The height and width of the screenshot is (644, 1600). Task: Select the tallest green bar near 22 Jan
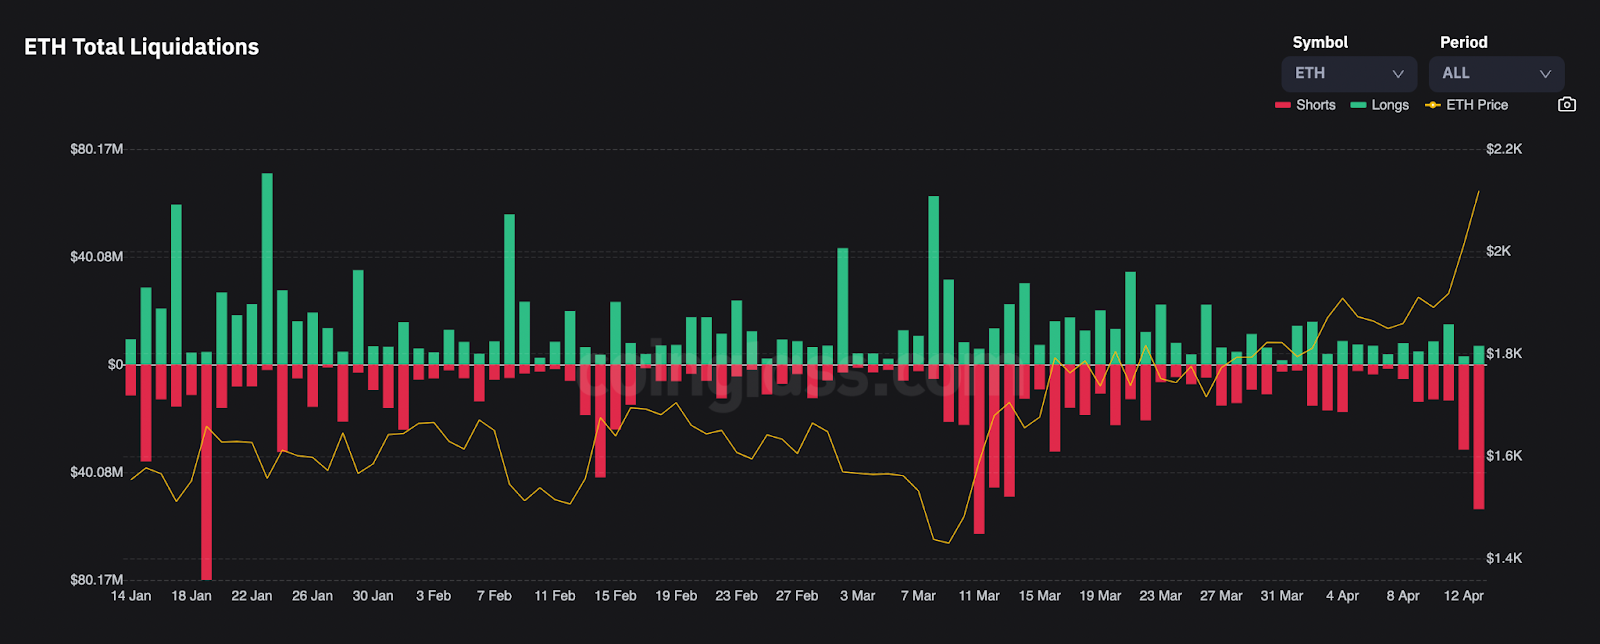tap(267, 269)
